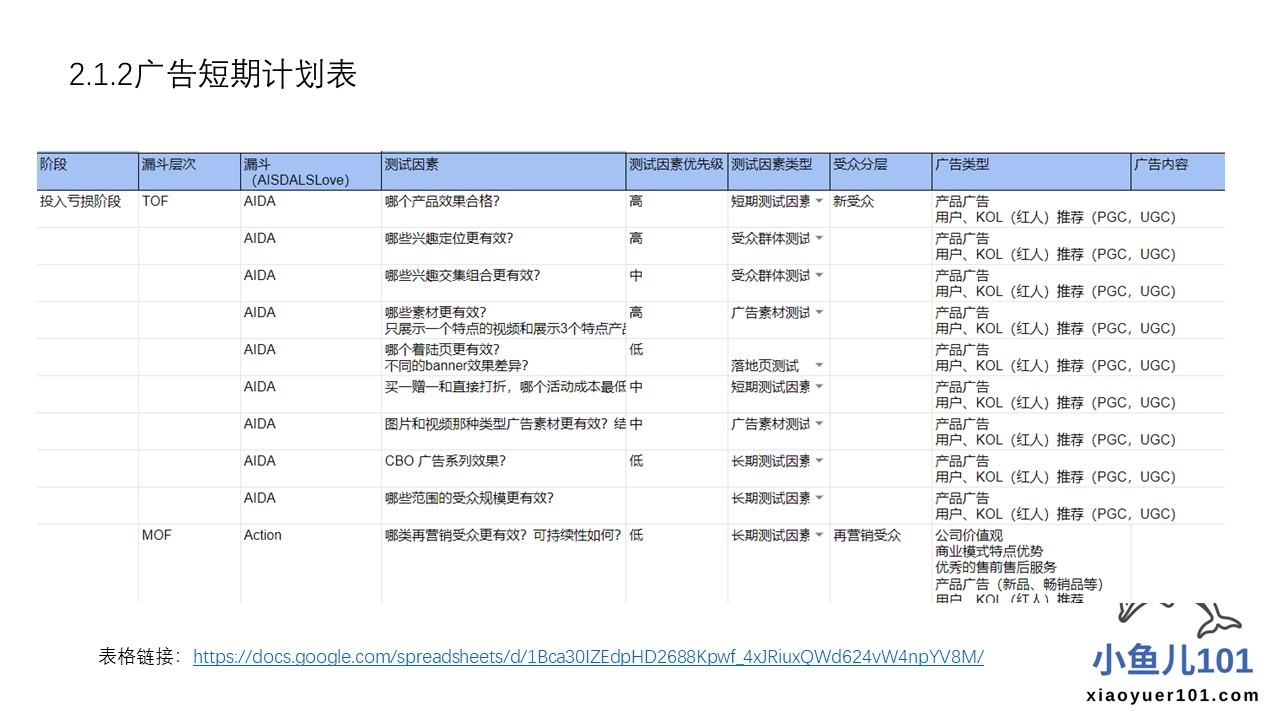Select the MOF funnel level cell

(157, 535)
